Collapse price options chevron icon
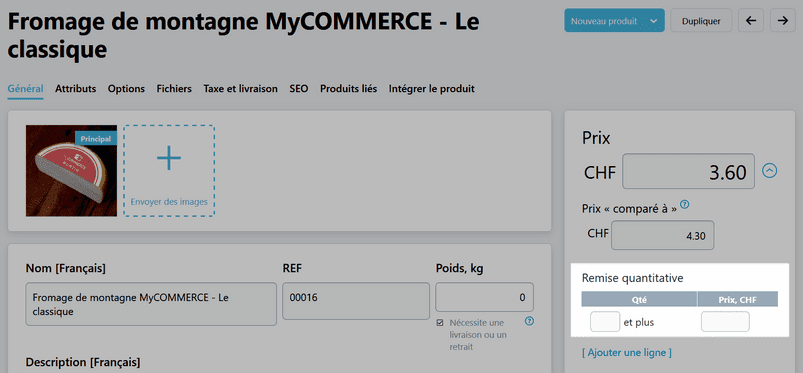803x373 pixels. point(770,171)
